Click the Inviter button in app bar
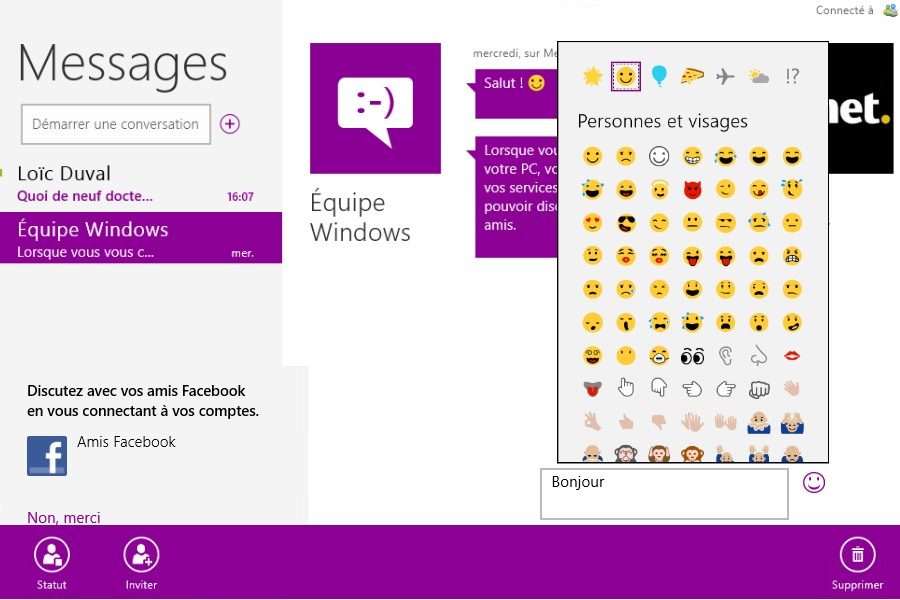 [141, 564]
